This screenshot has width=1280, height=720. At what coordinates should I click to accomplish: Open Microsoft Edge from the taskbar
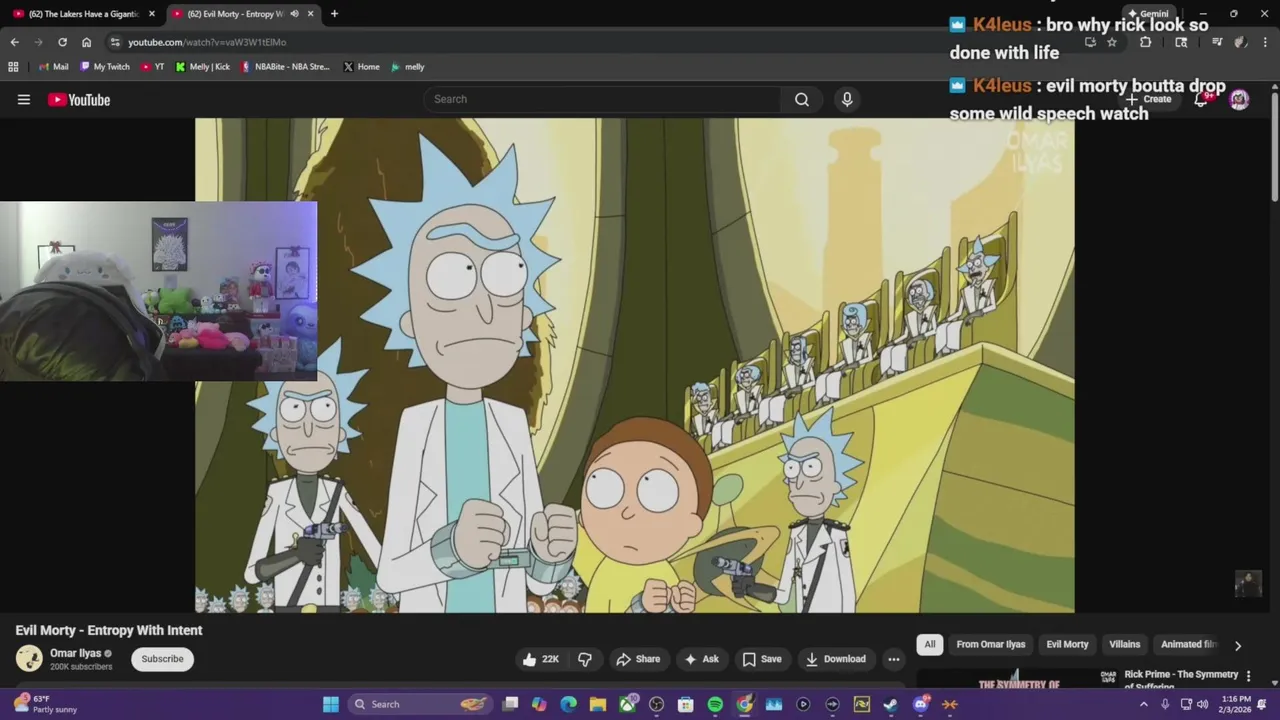(569, 704)
